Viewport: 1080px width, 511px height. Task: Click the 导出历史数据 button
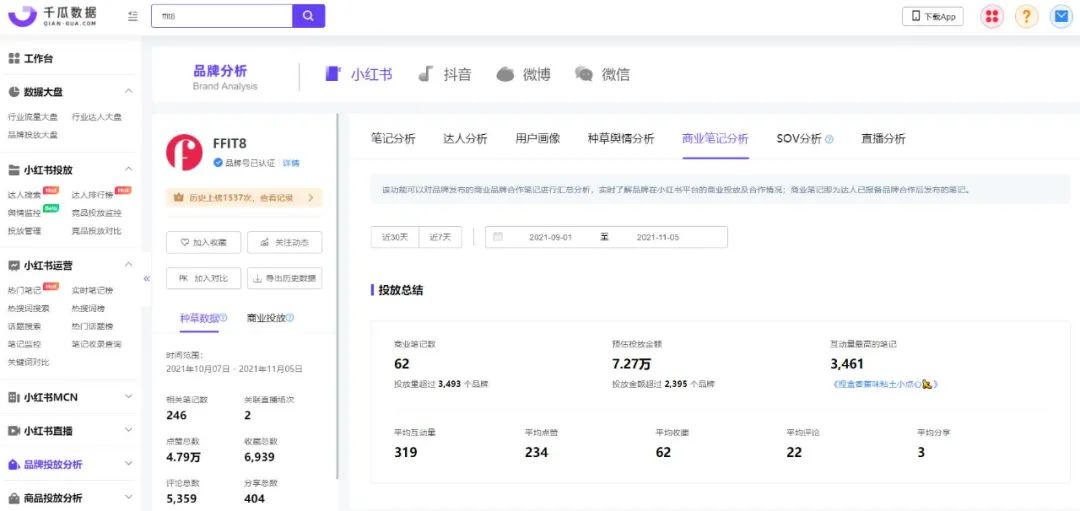point(284,278)
